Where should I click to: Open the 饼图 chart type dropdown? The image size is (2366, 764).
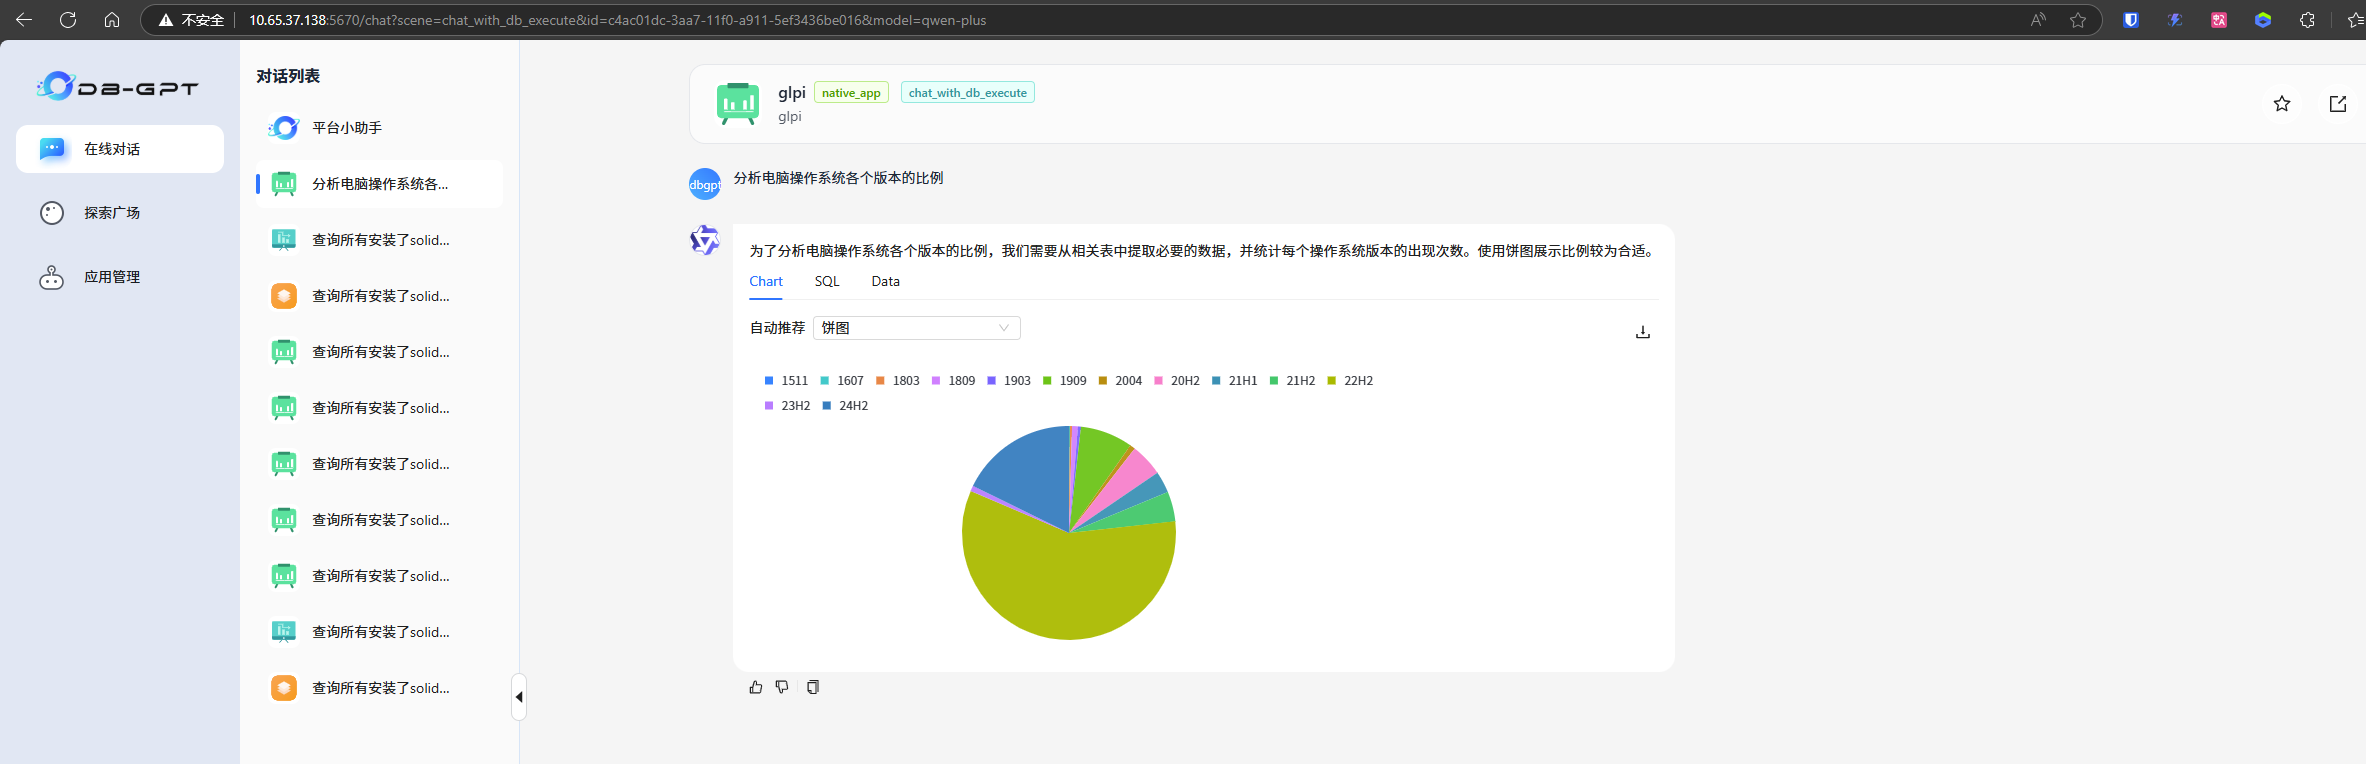click(x=917, y=328)
